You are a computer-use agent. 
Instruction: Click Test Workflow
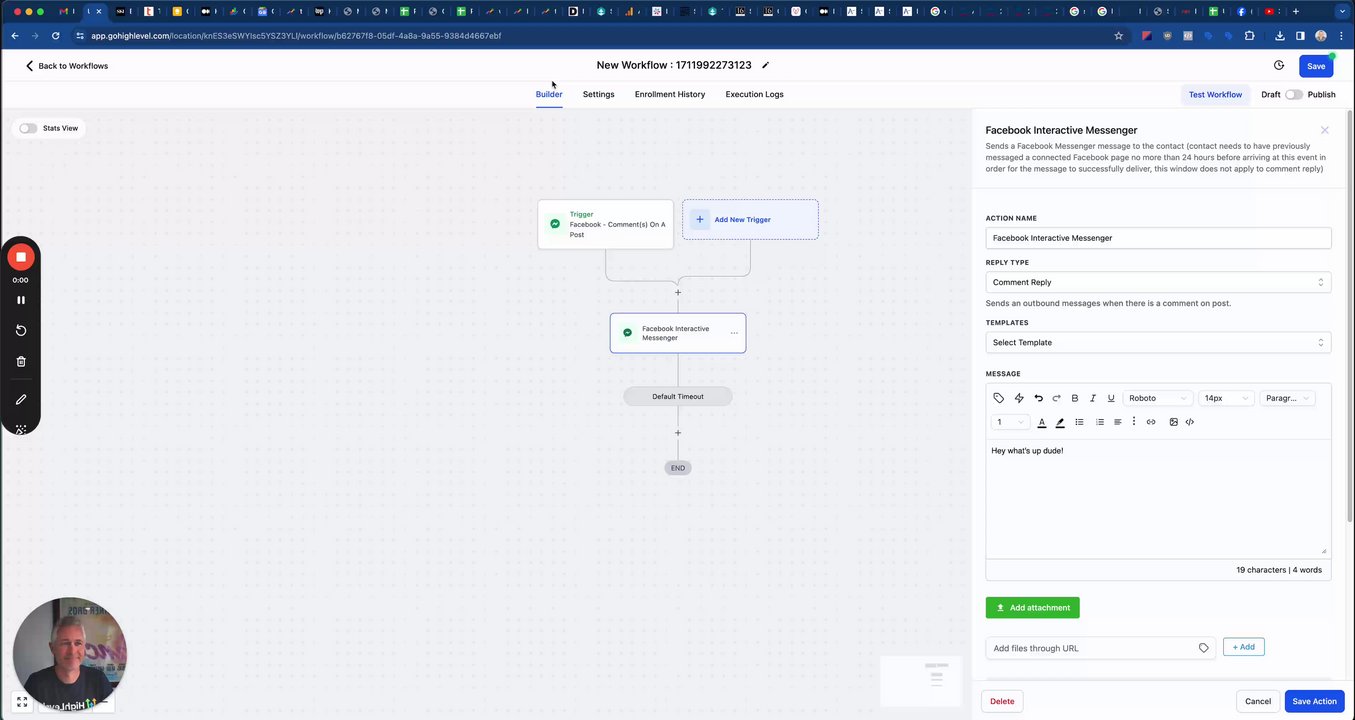tap(1215, 94)
